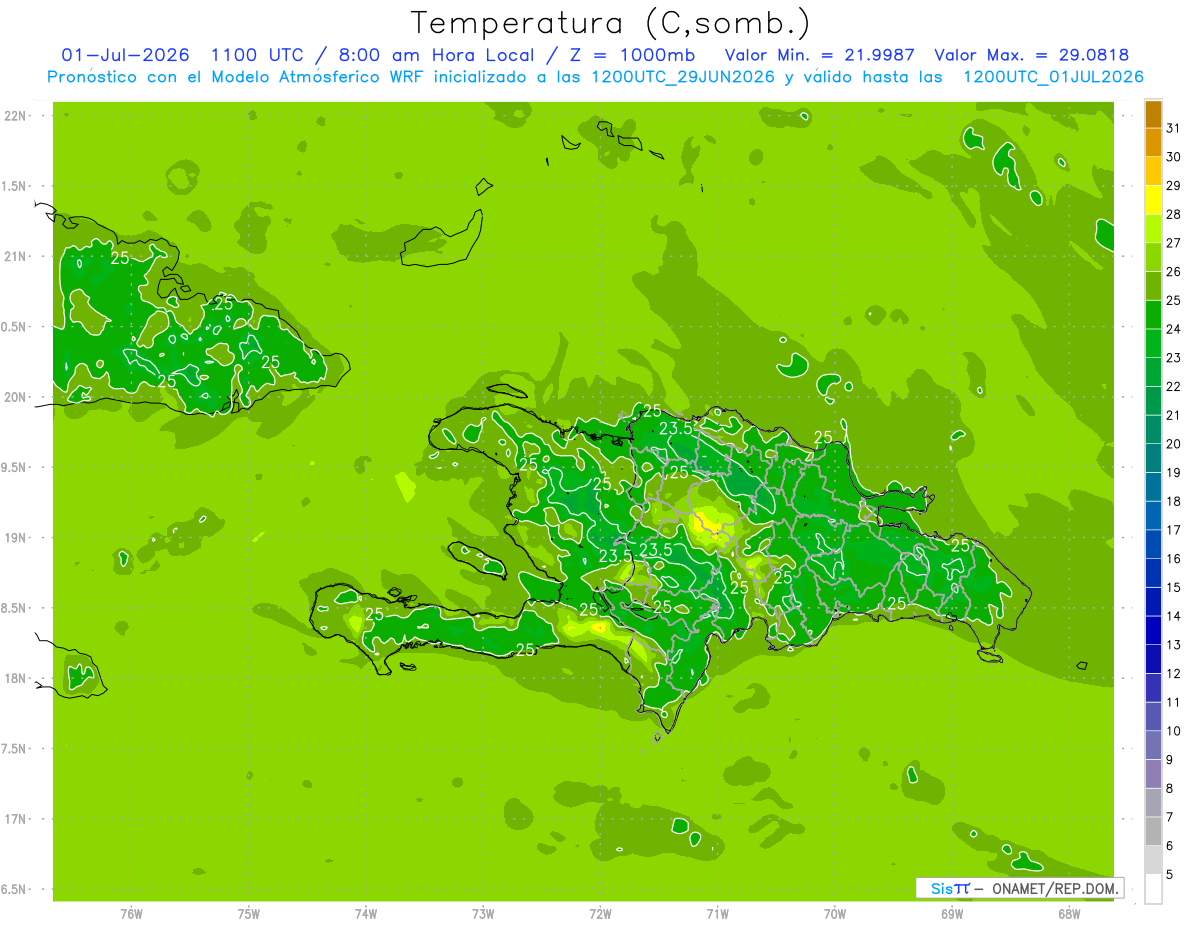Click the '20N' latitude axis label

click(x=14, y=397)
